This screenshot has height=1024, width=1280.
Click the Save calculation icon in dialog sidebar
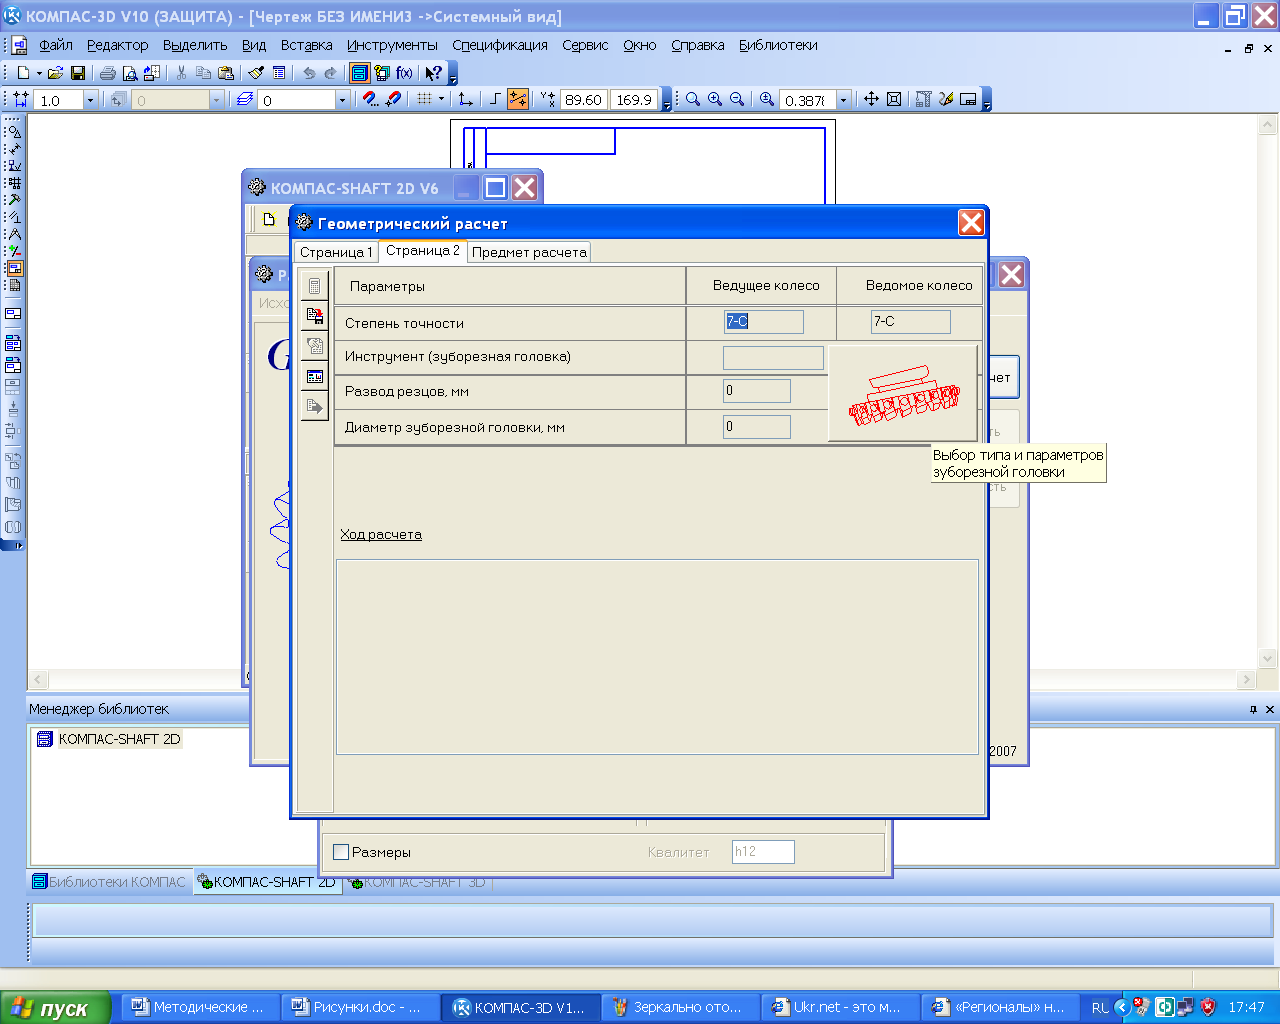point(315,316)
